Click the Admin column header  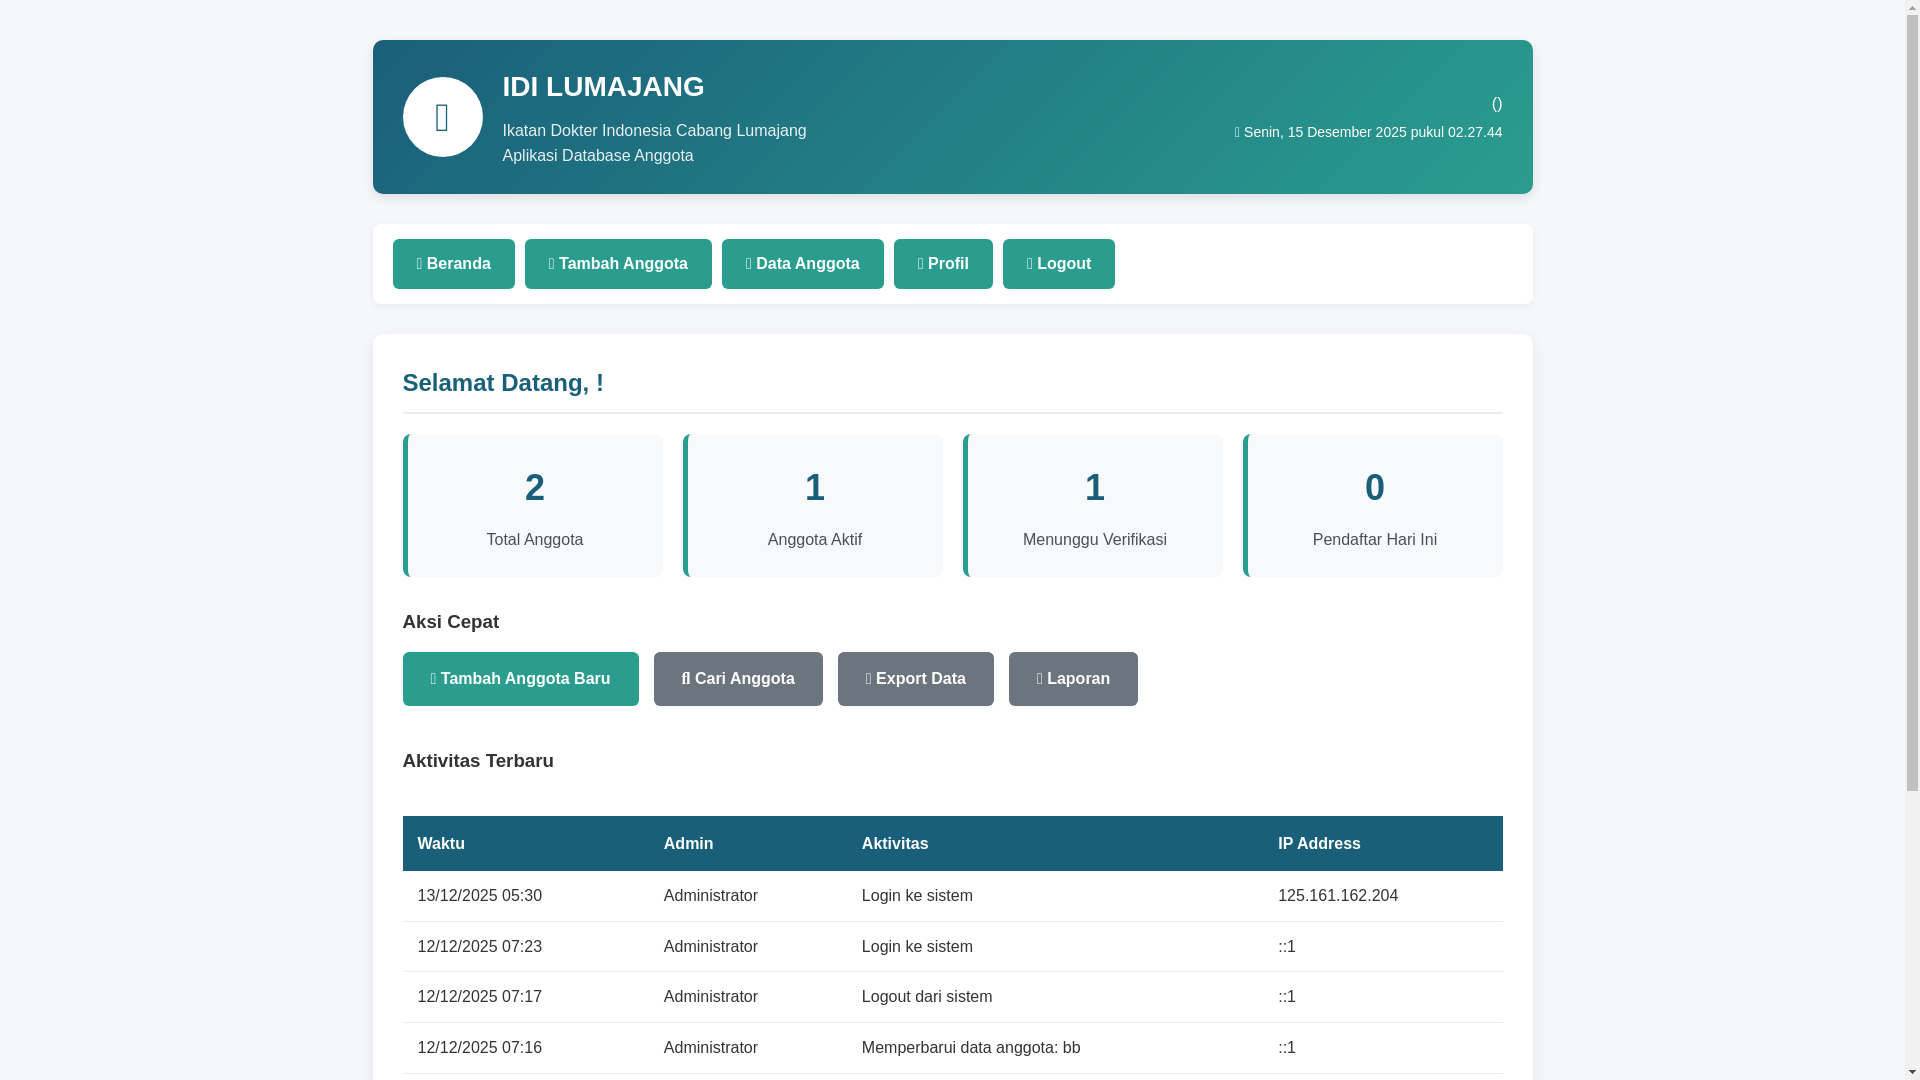tap(748, 844)
